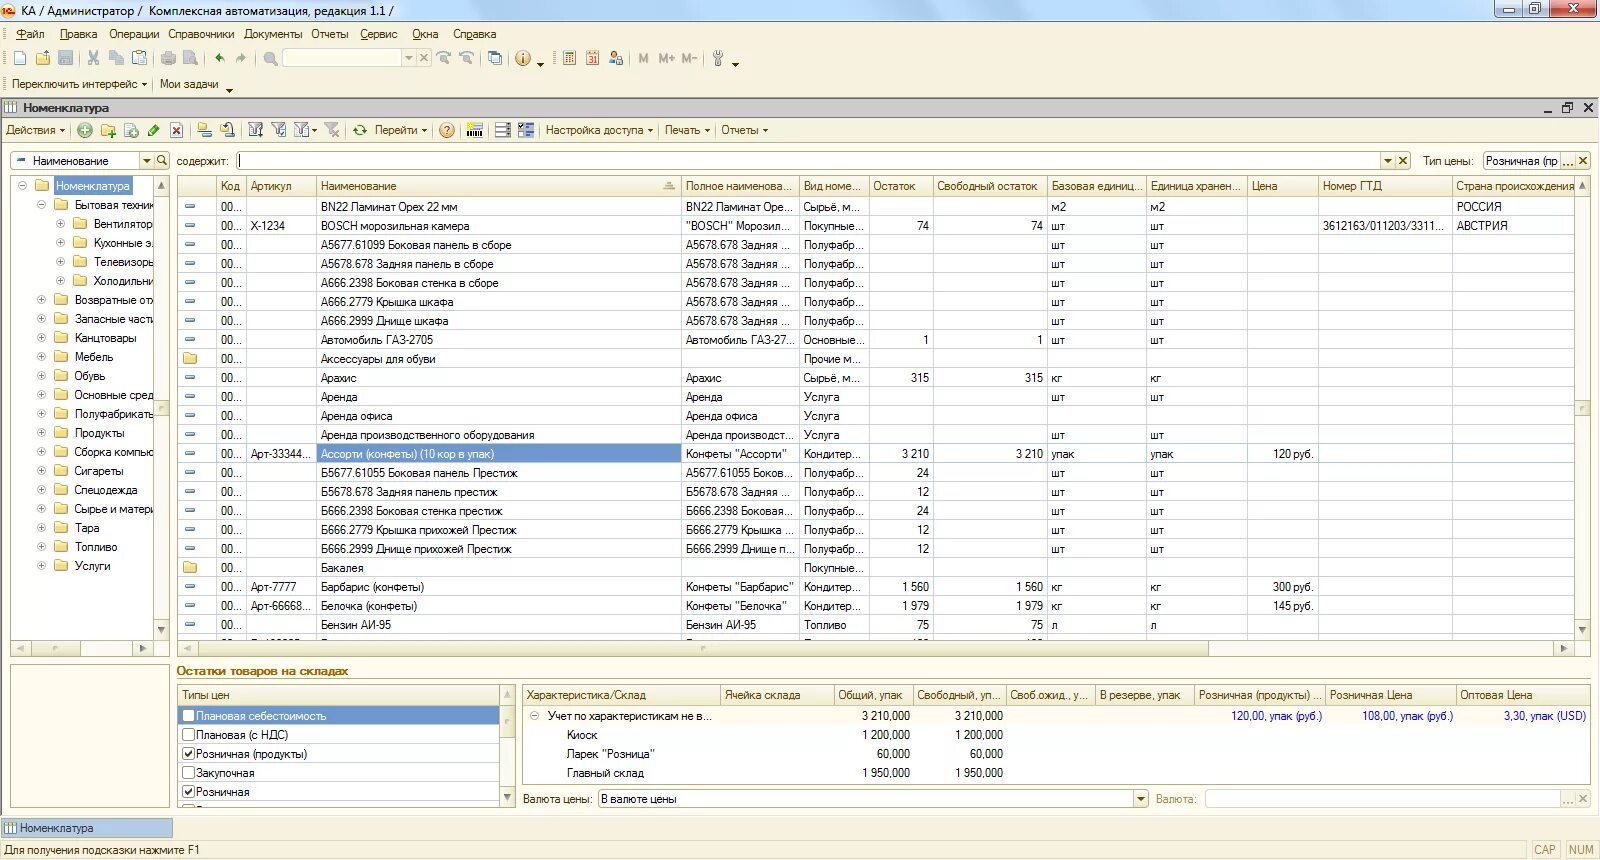This screenshot has height=860, width=1600.
Task: Click the Мои задачи button
Action: click(x=189, y=84)
